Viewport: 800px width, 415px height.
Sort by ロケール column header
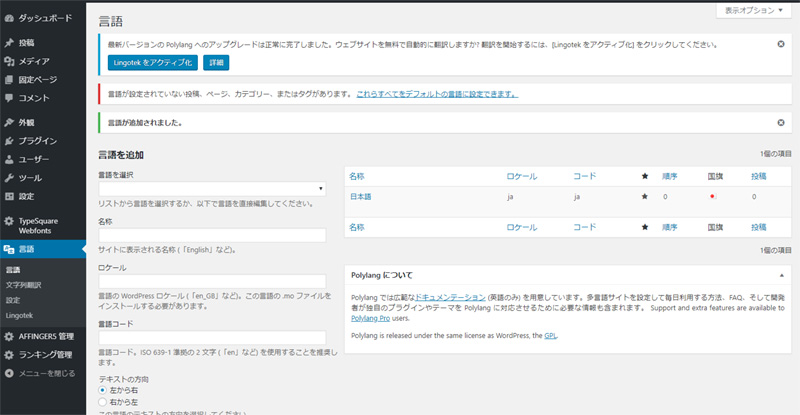coord(521,176)
